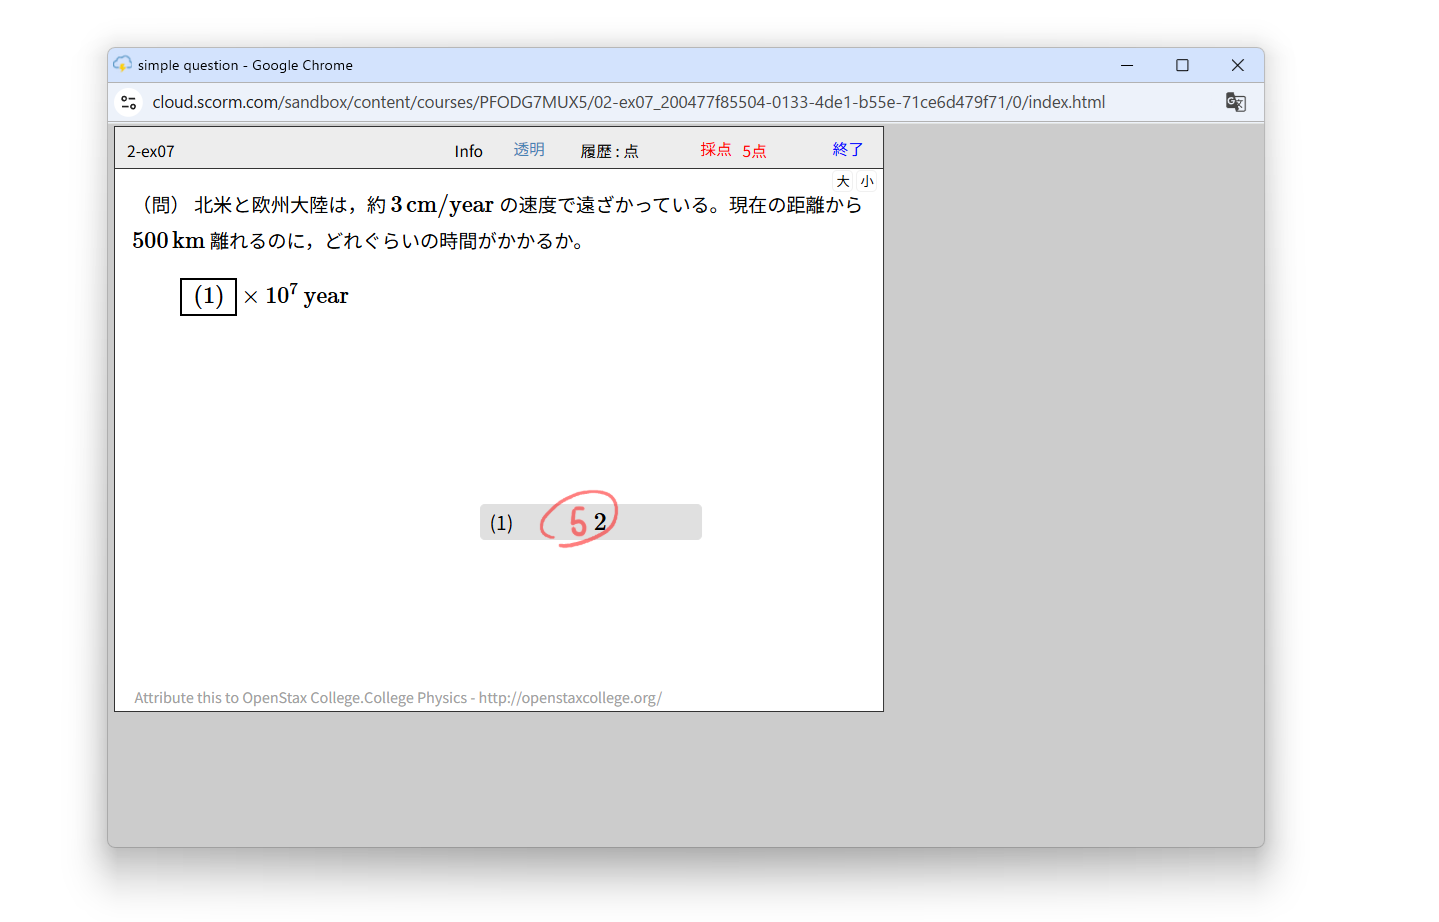Open the 履歴 history item
This screenshot has height=922, width=1439.
(x=609, y=151)
